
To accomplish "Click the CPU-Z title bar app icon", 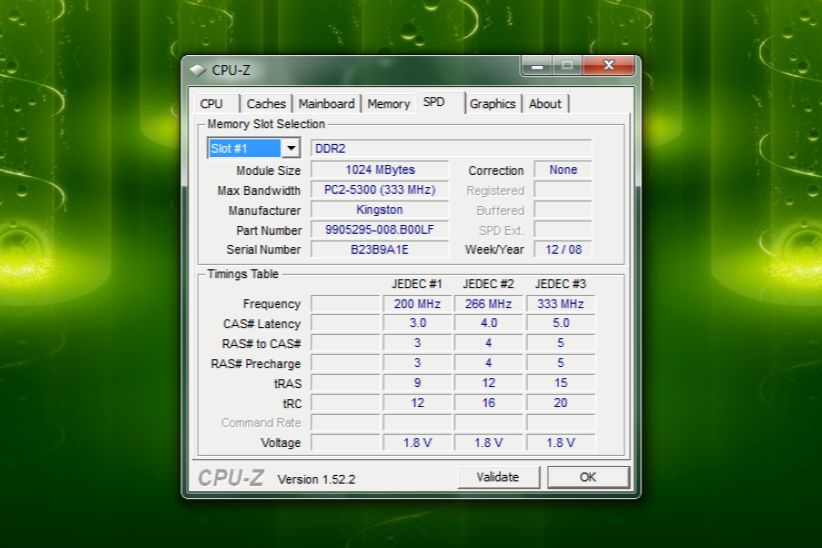I will pyautogui.click(x=198, y=70).
